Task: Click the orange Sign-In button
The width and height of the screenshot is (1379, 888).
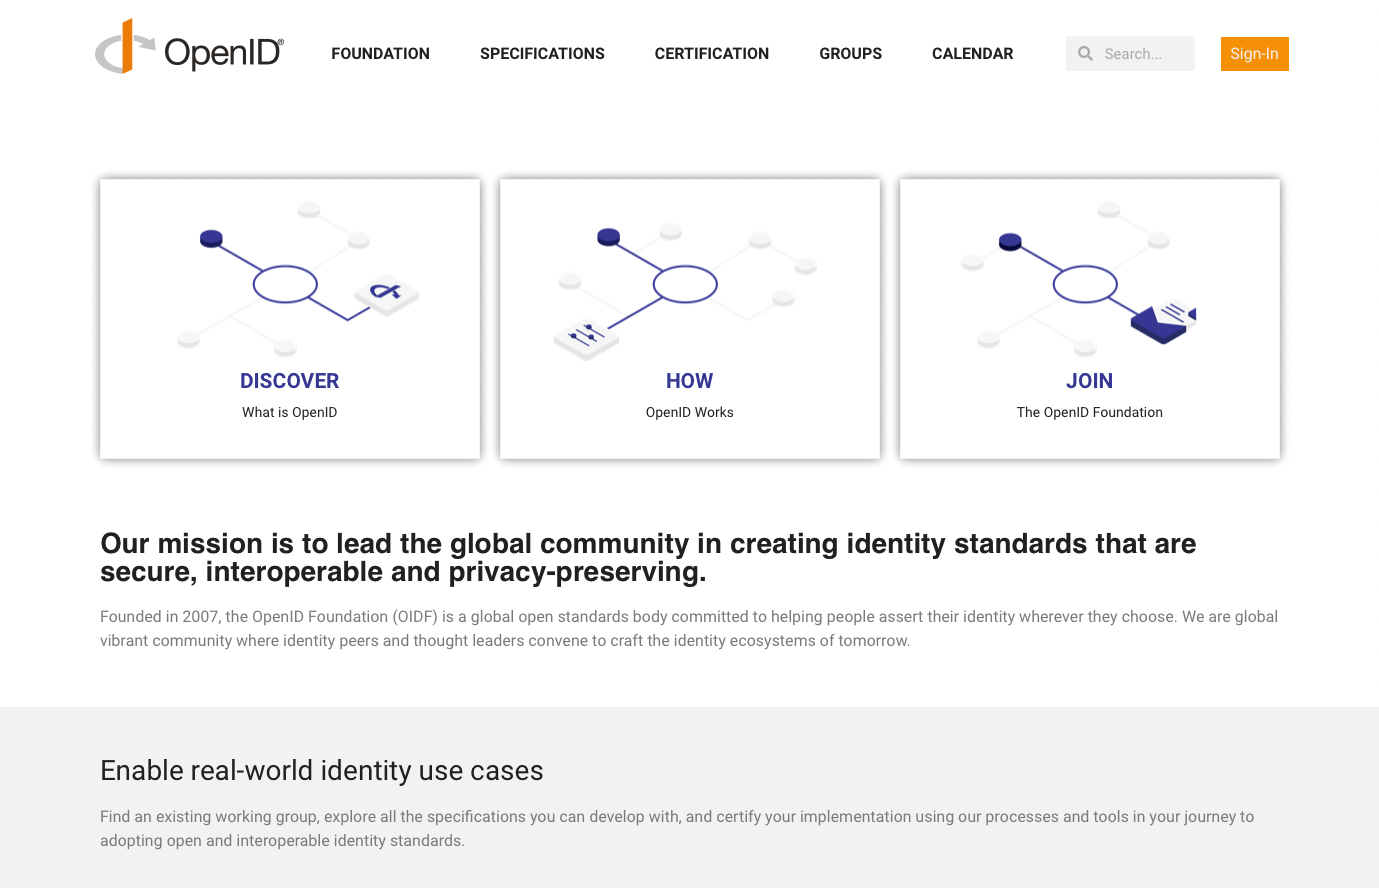Action: (1254, 54)
